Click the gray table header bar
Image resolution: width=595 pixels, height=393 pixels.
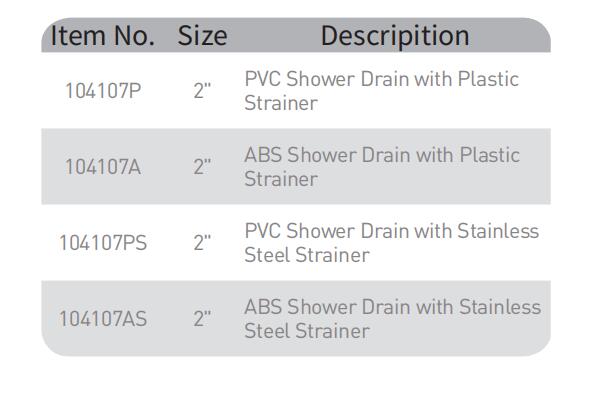point(296,35)
